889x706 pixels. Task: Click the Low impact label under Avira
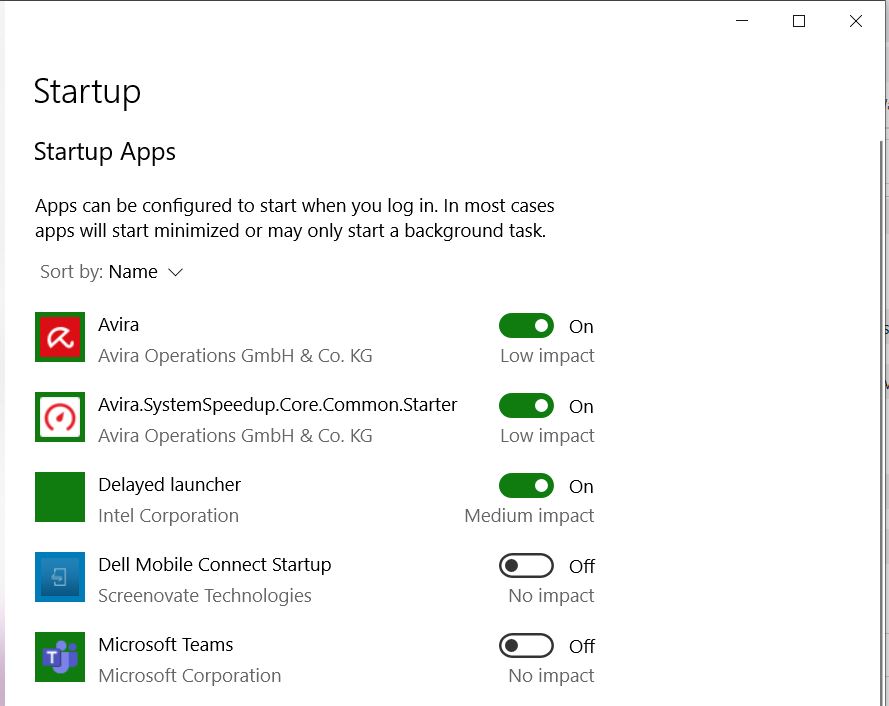coord(547,355)
